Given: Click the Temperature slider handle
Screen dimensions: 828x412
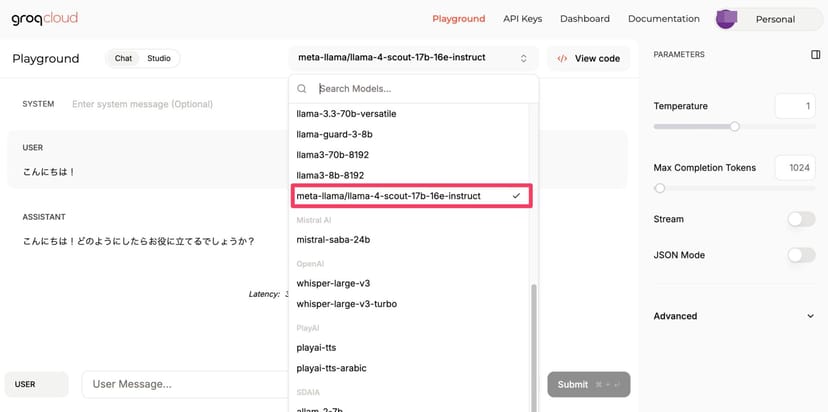Looking at the screenshot, I should pos(735,127).
